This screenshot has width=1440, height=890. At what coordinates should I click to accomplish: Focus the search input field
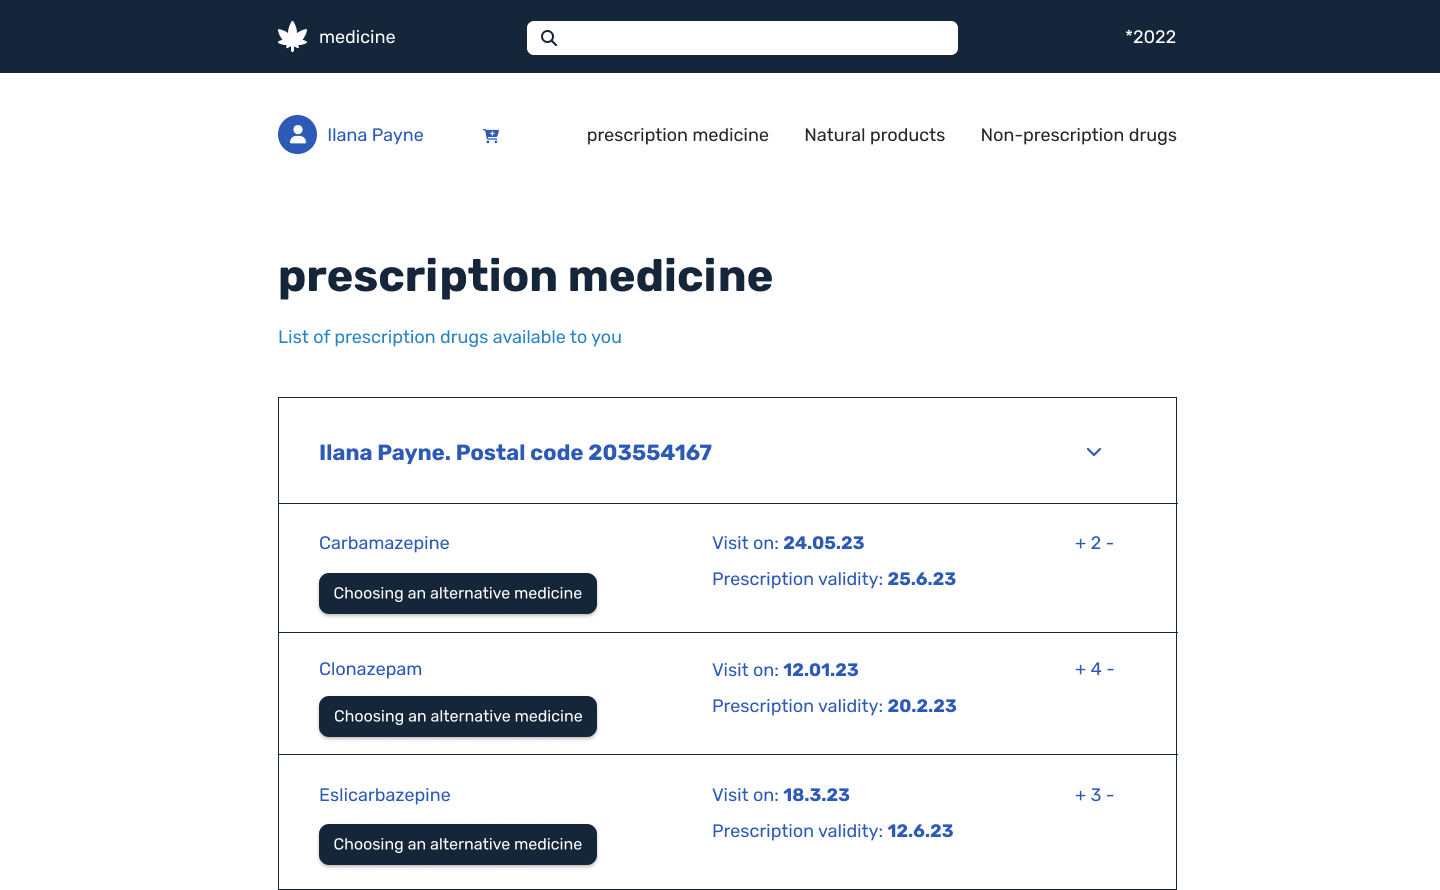[742, 38]
